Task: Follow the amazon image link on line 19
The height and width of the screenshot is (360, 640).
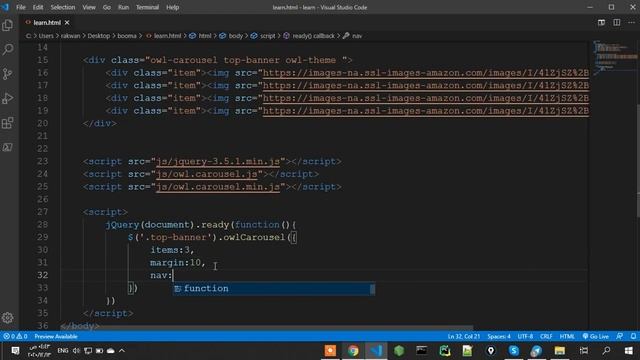Action: pyautogui.click(x=426, y=111)
